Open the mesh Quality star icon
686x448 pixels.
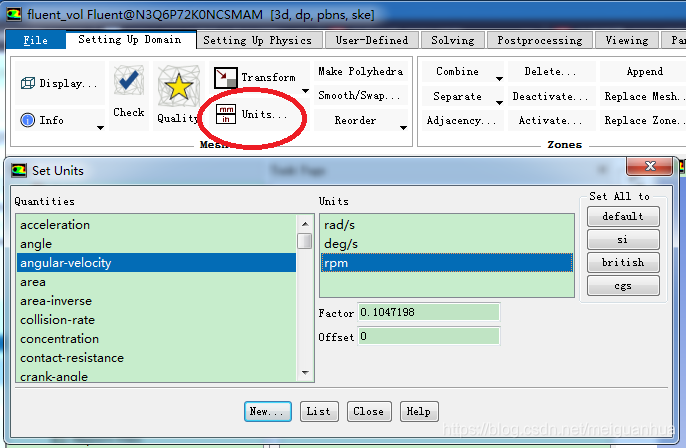click(178, 86)
